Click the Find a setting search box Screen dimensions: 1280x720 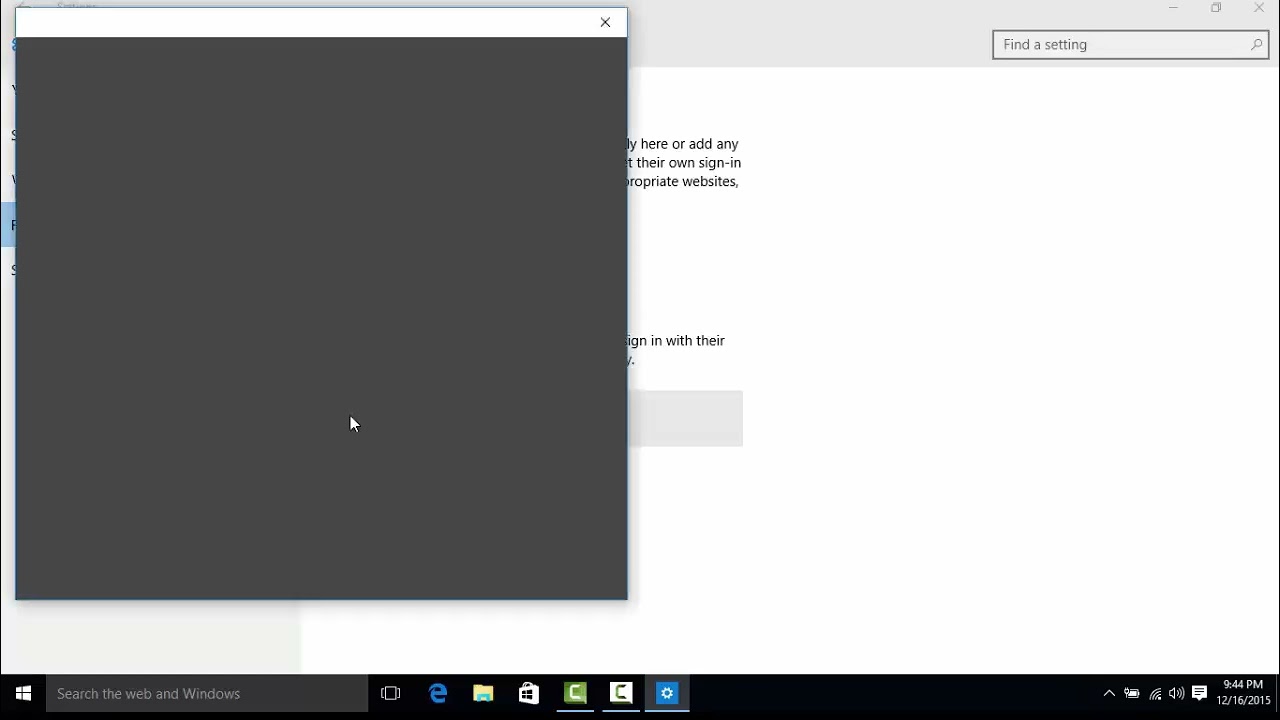point(1130,44)
